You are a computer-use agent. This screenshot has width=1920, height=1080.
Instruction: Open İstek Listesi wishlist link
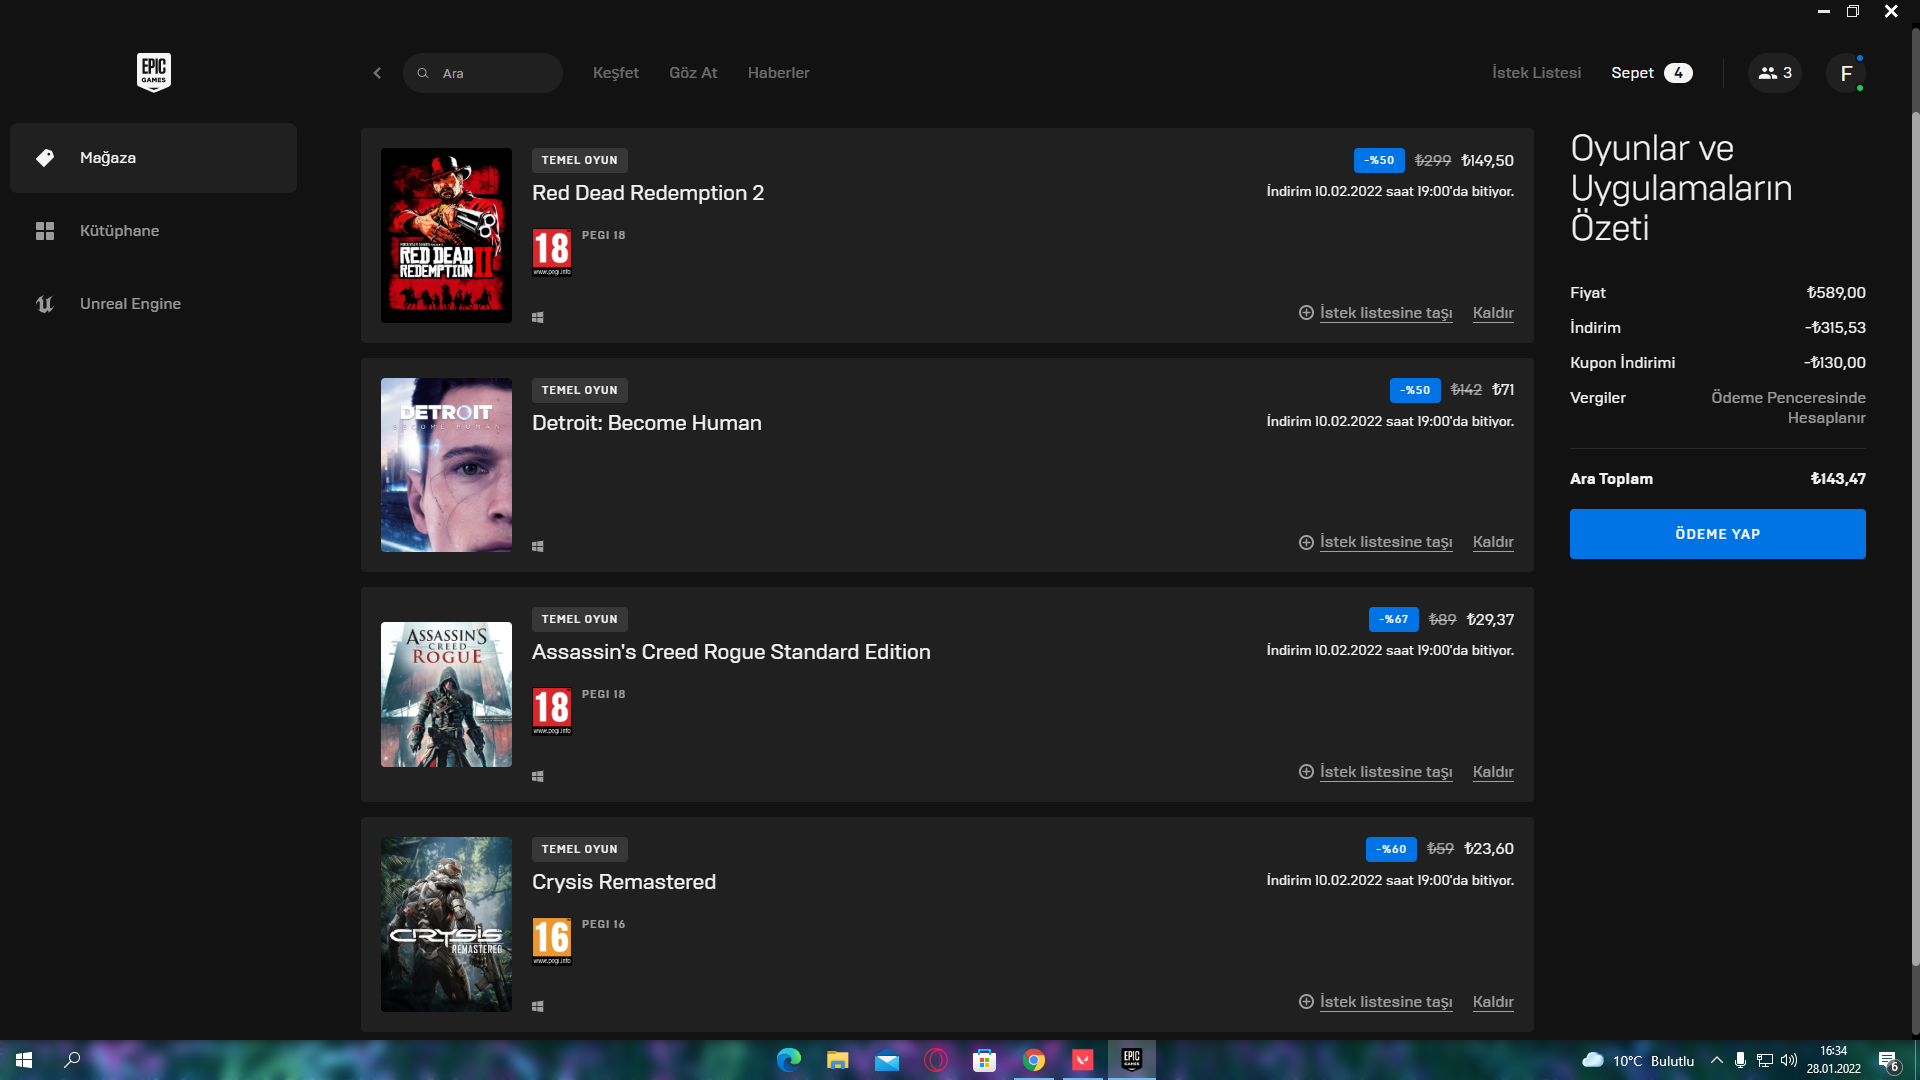click(x=1536, y=73)
